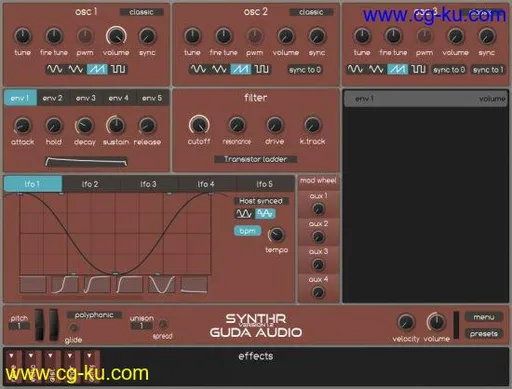The width and height of the screenshot is (512, 389).
Task: Click the filter drive knob
Action: [x=275, y=125]
